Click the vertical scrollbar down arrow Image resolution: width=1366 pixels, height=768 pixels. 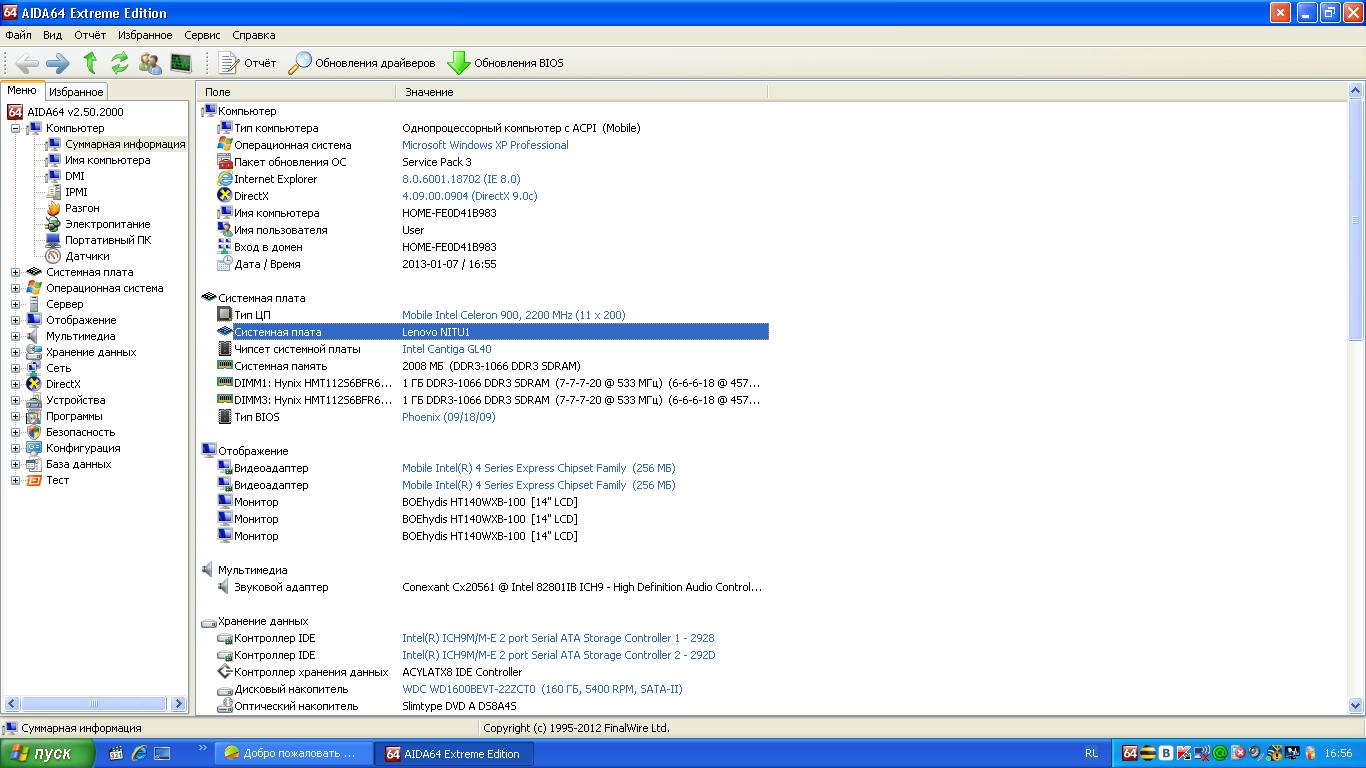pyautogui.click(x=1356, y=706)
